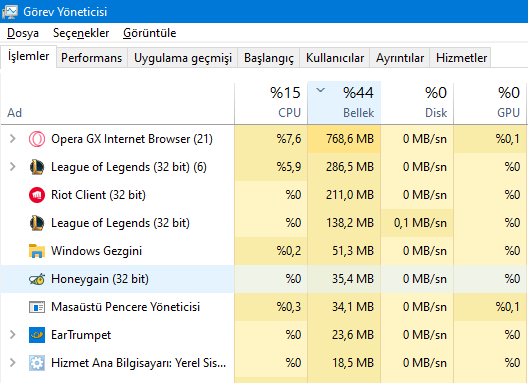Viewport: 528px width, 383px height.
Task: Open the Seçenekler menu
Action: click(x=81, y=33)
